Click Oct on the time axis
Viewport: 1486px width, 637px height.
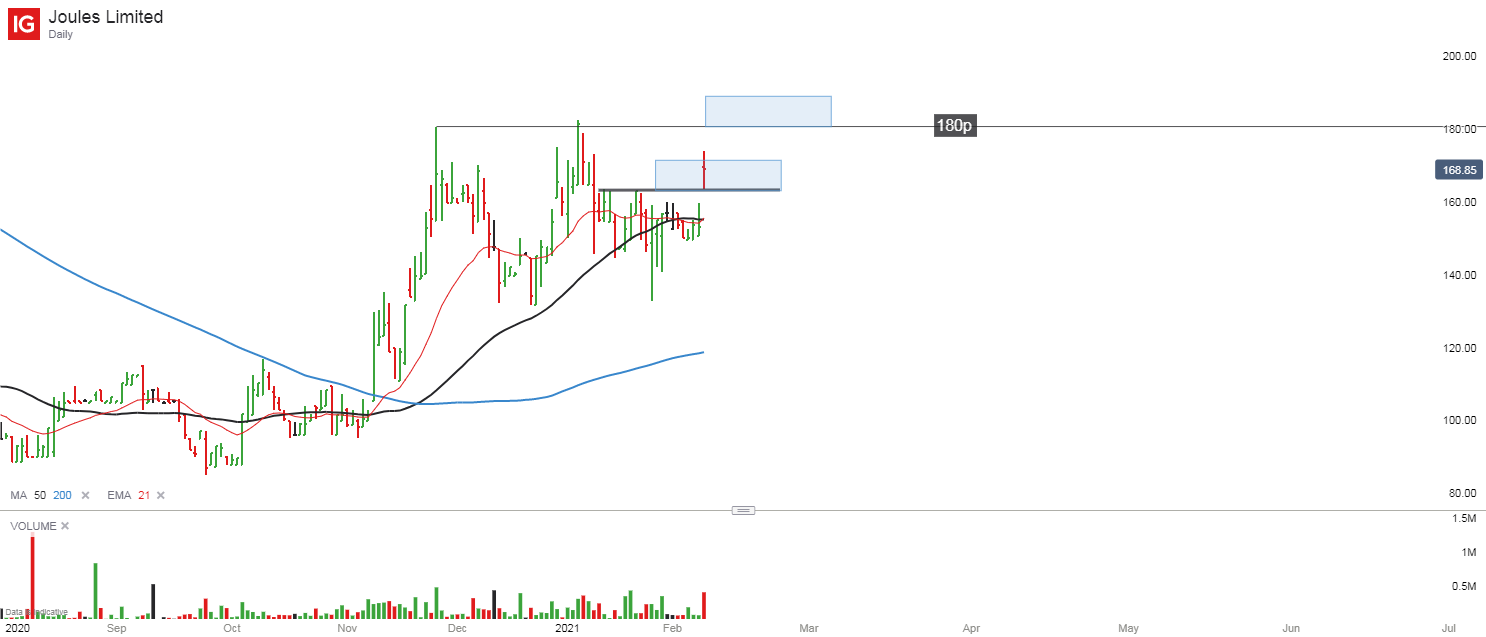[232, 629]
